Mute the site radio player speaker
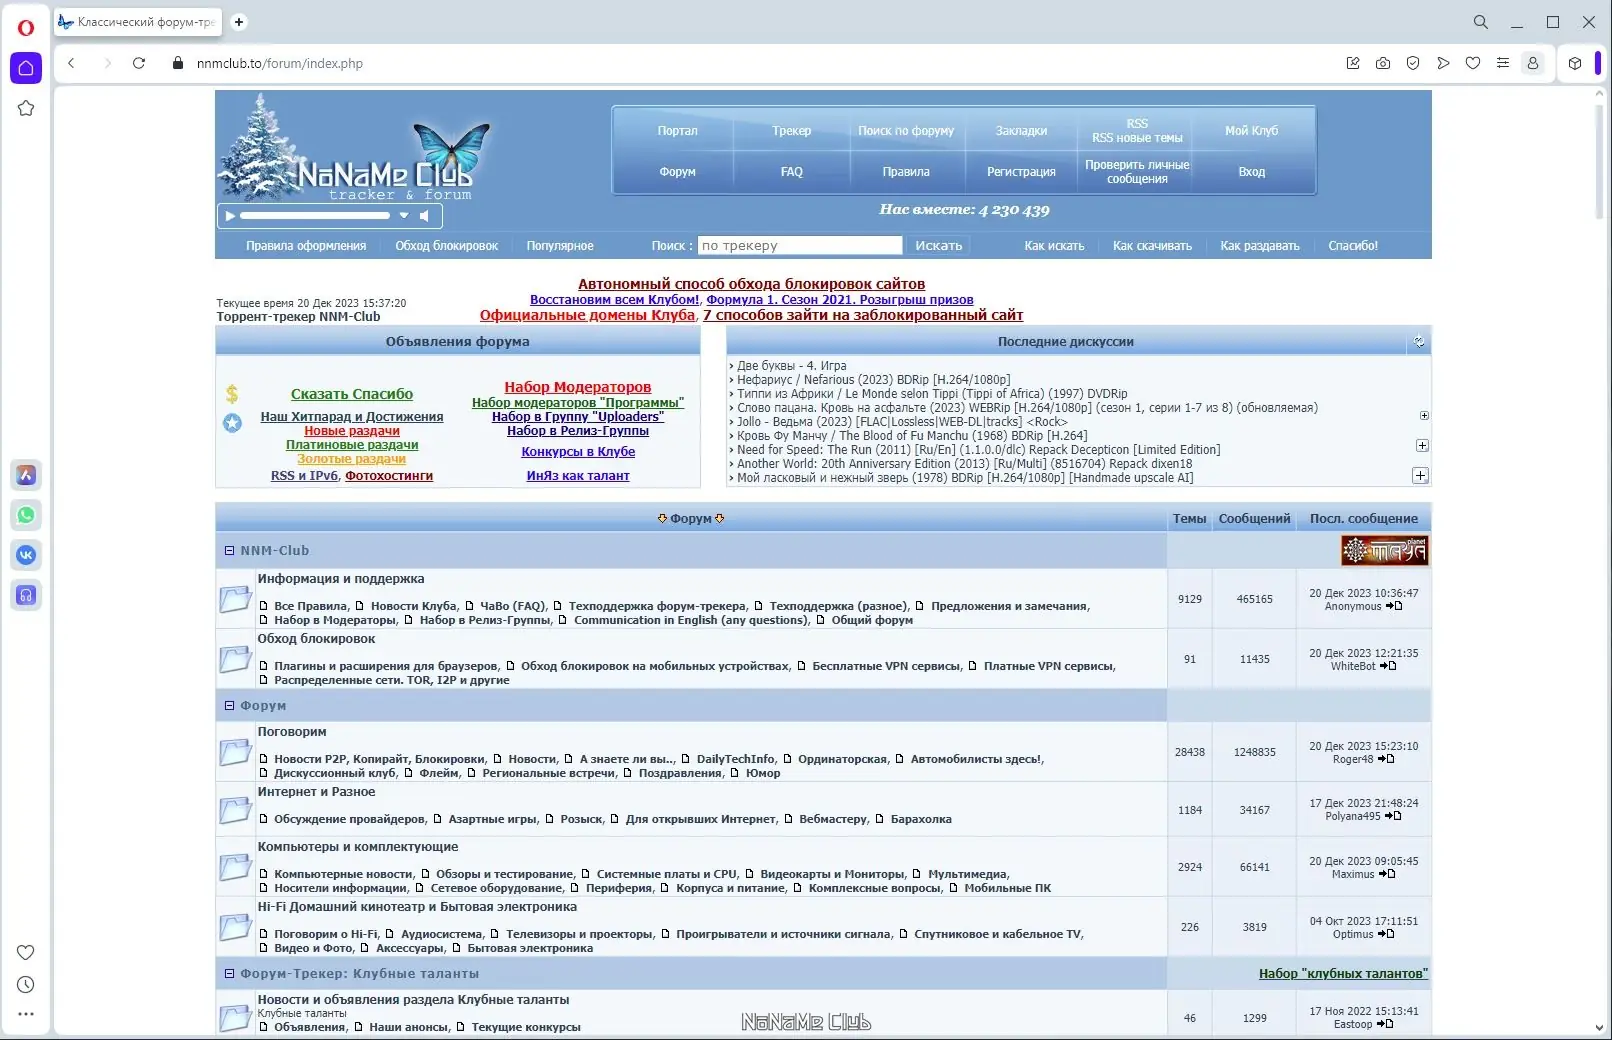Screen dimensions: 1612x1040 pos(425,216)
